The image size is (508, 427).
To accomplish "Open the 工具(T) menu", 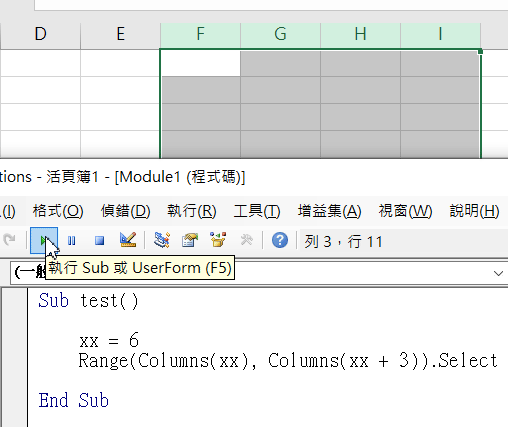I will point(257,211).
